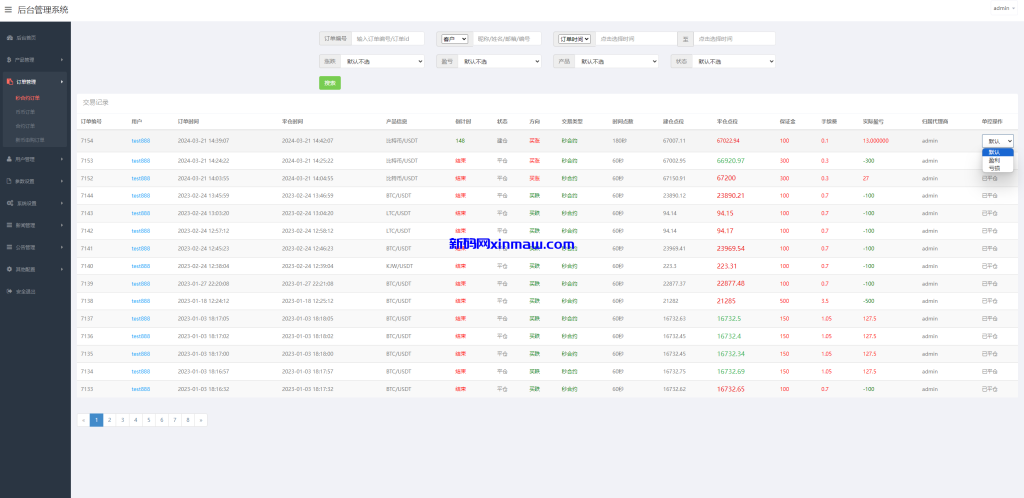Go to page 2 in pagination

pos(110,420)
